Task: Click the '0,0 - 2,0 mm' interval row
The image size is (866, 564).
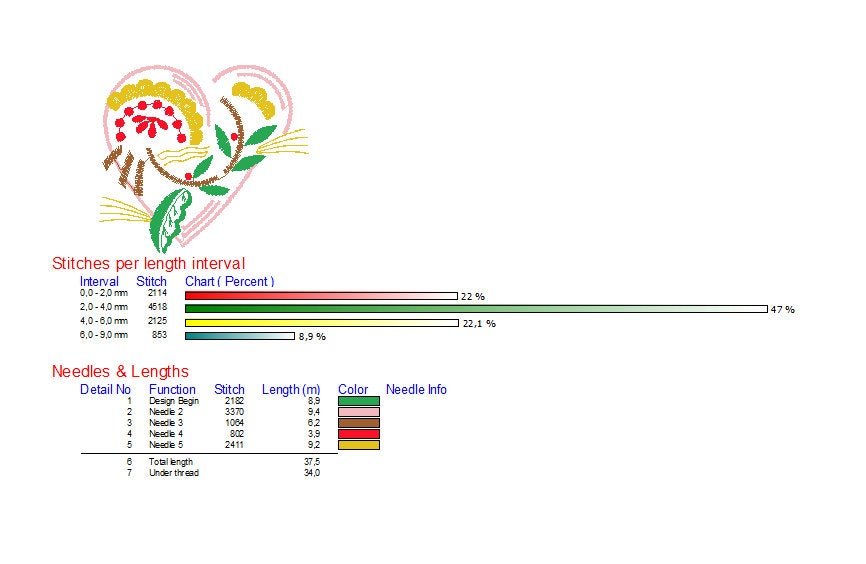Action: pyautogui.click(x=104, y=293)
